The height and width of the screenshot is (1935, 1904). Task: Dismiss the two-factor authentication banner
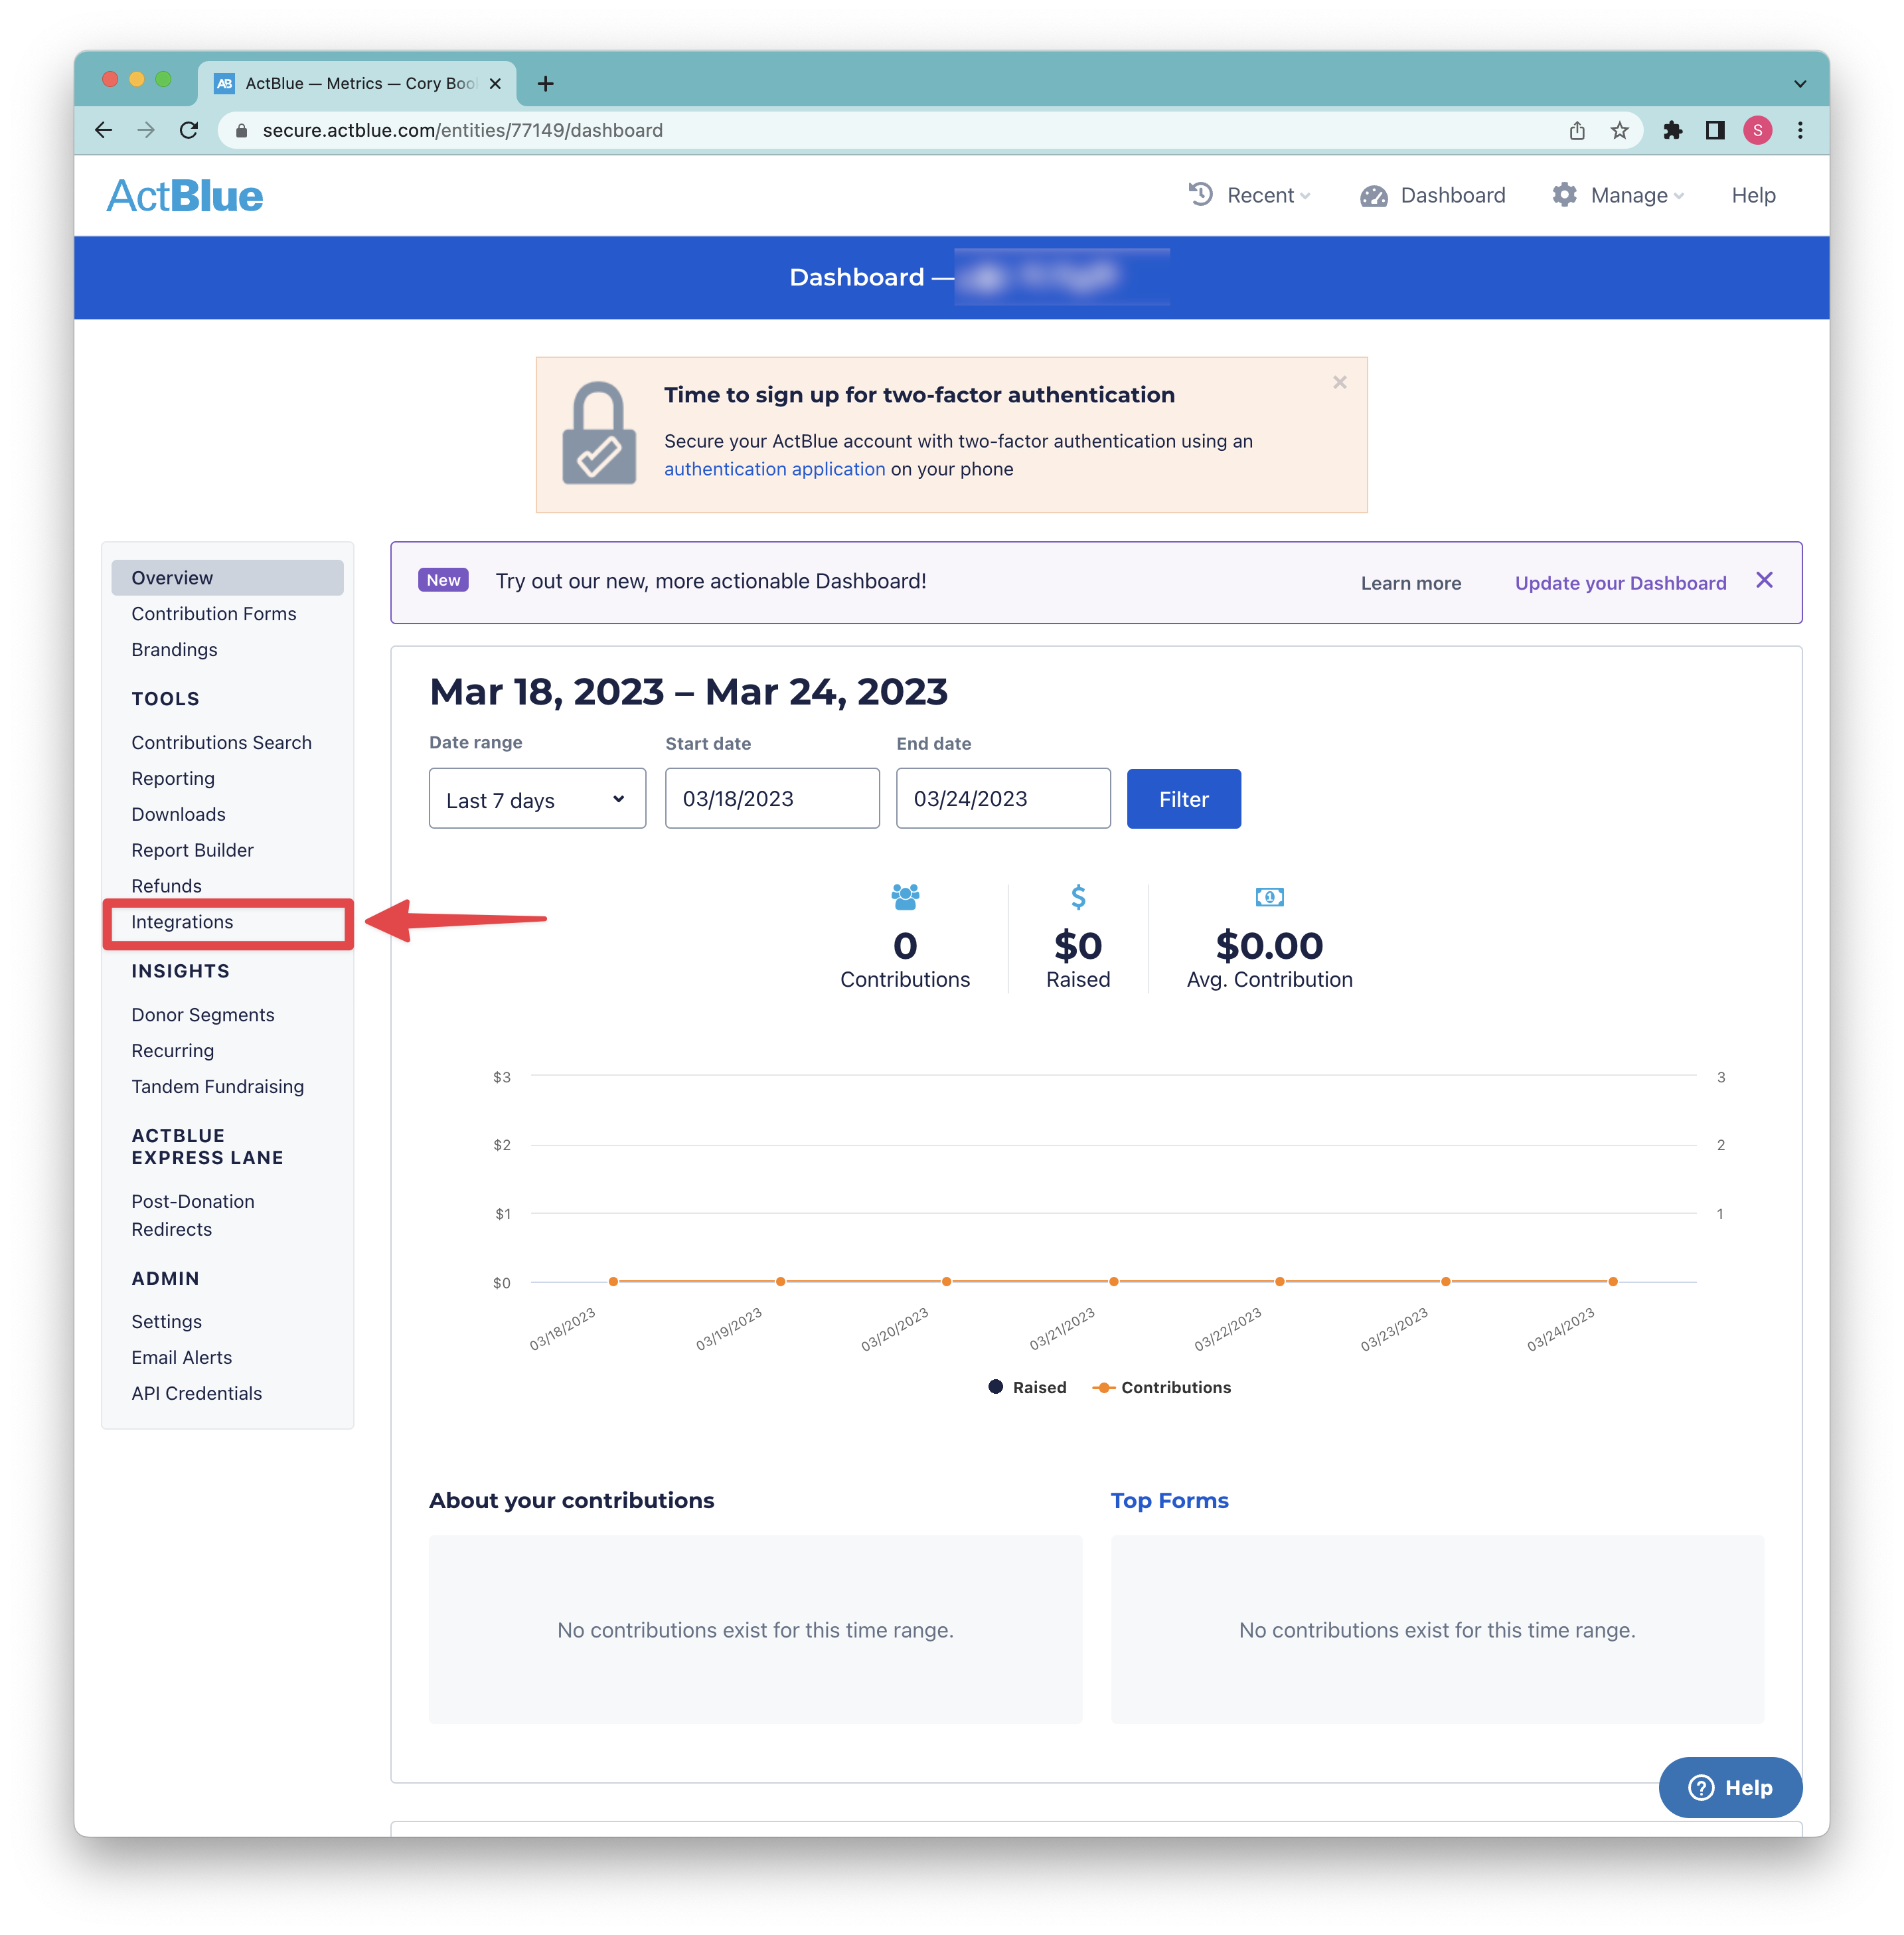(x=1340, y=382)
